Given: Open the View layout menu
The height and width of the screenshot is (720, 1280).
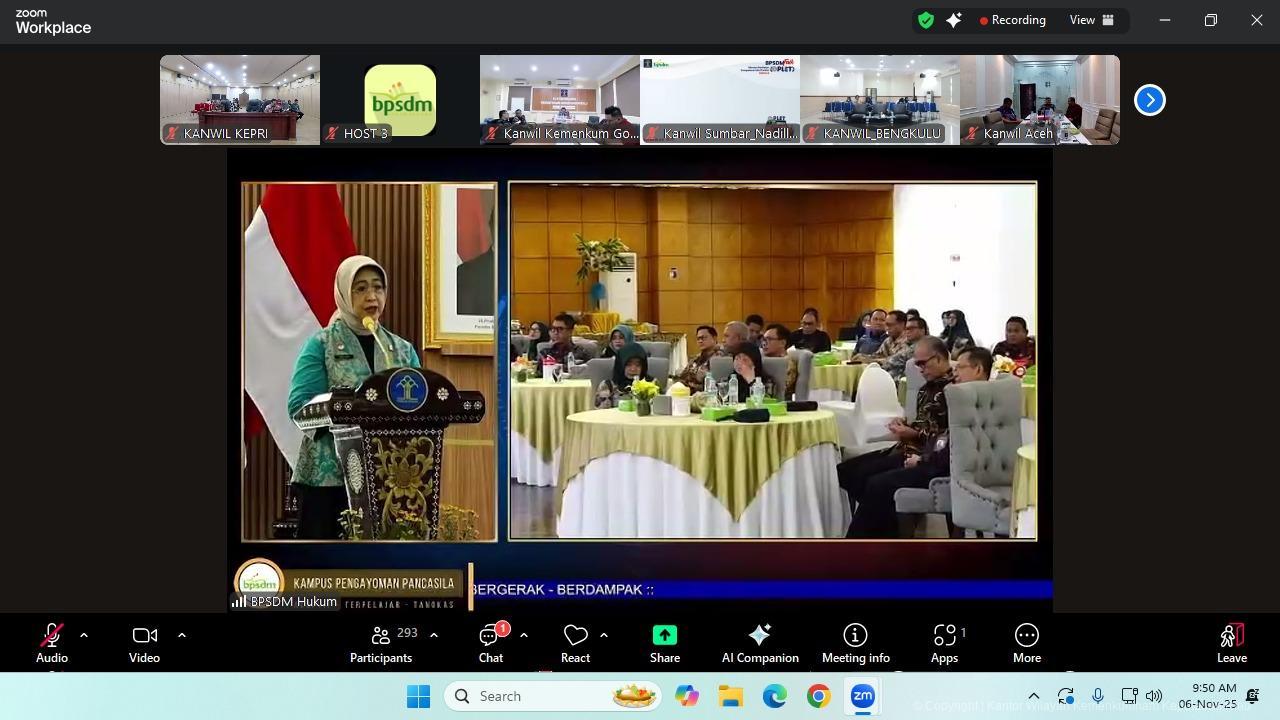Looking at the screenshot, I should [1091, 20].
